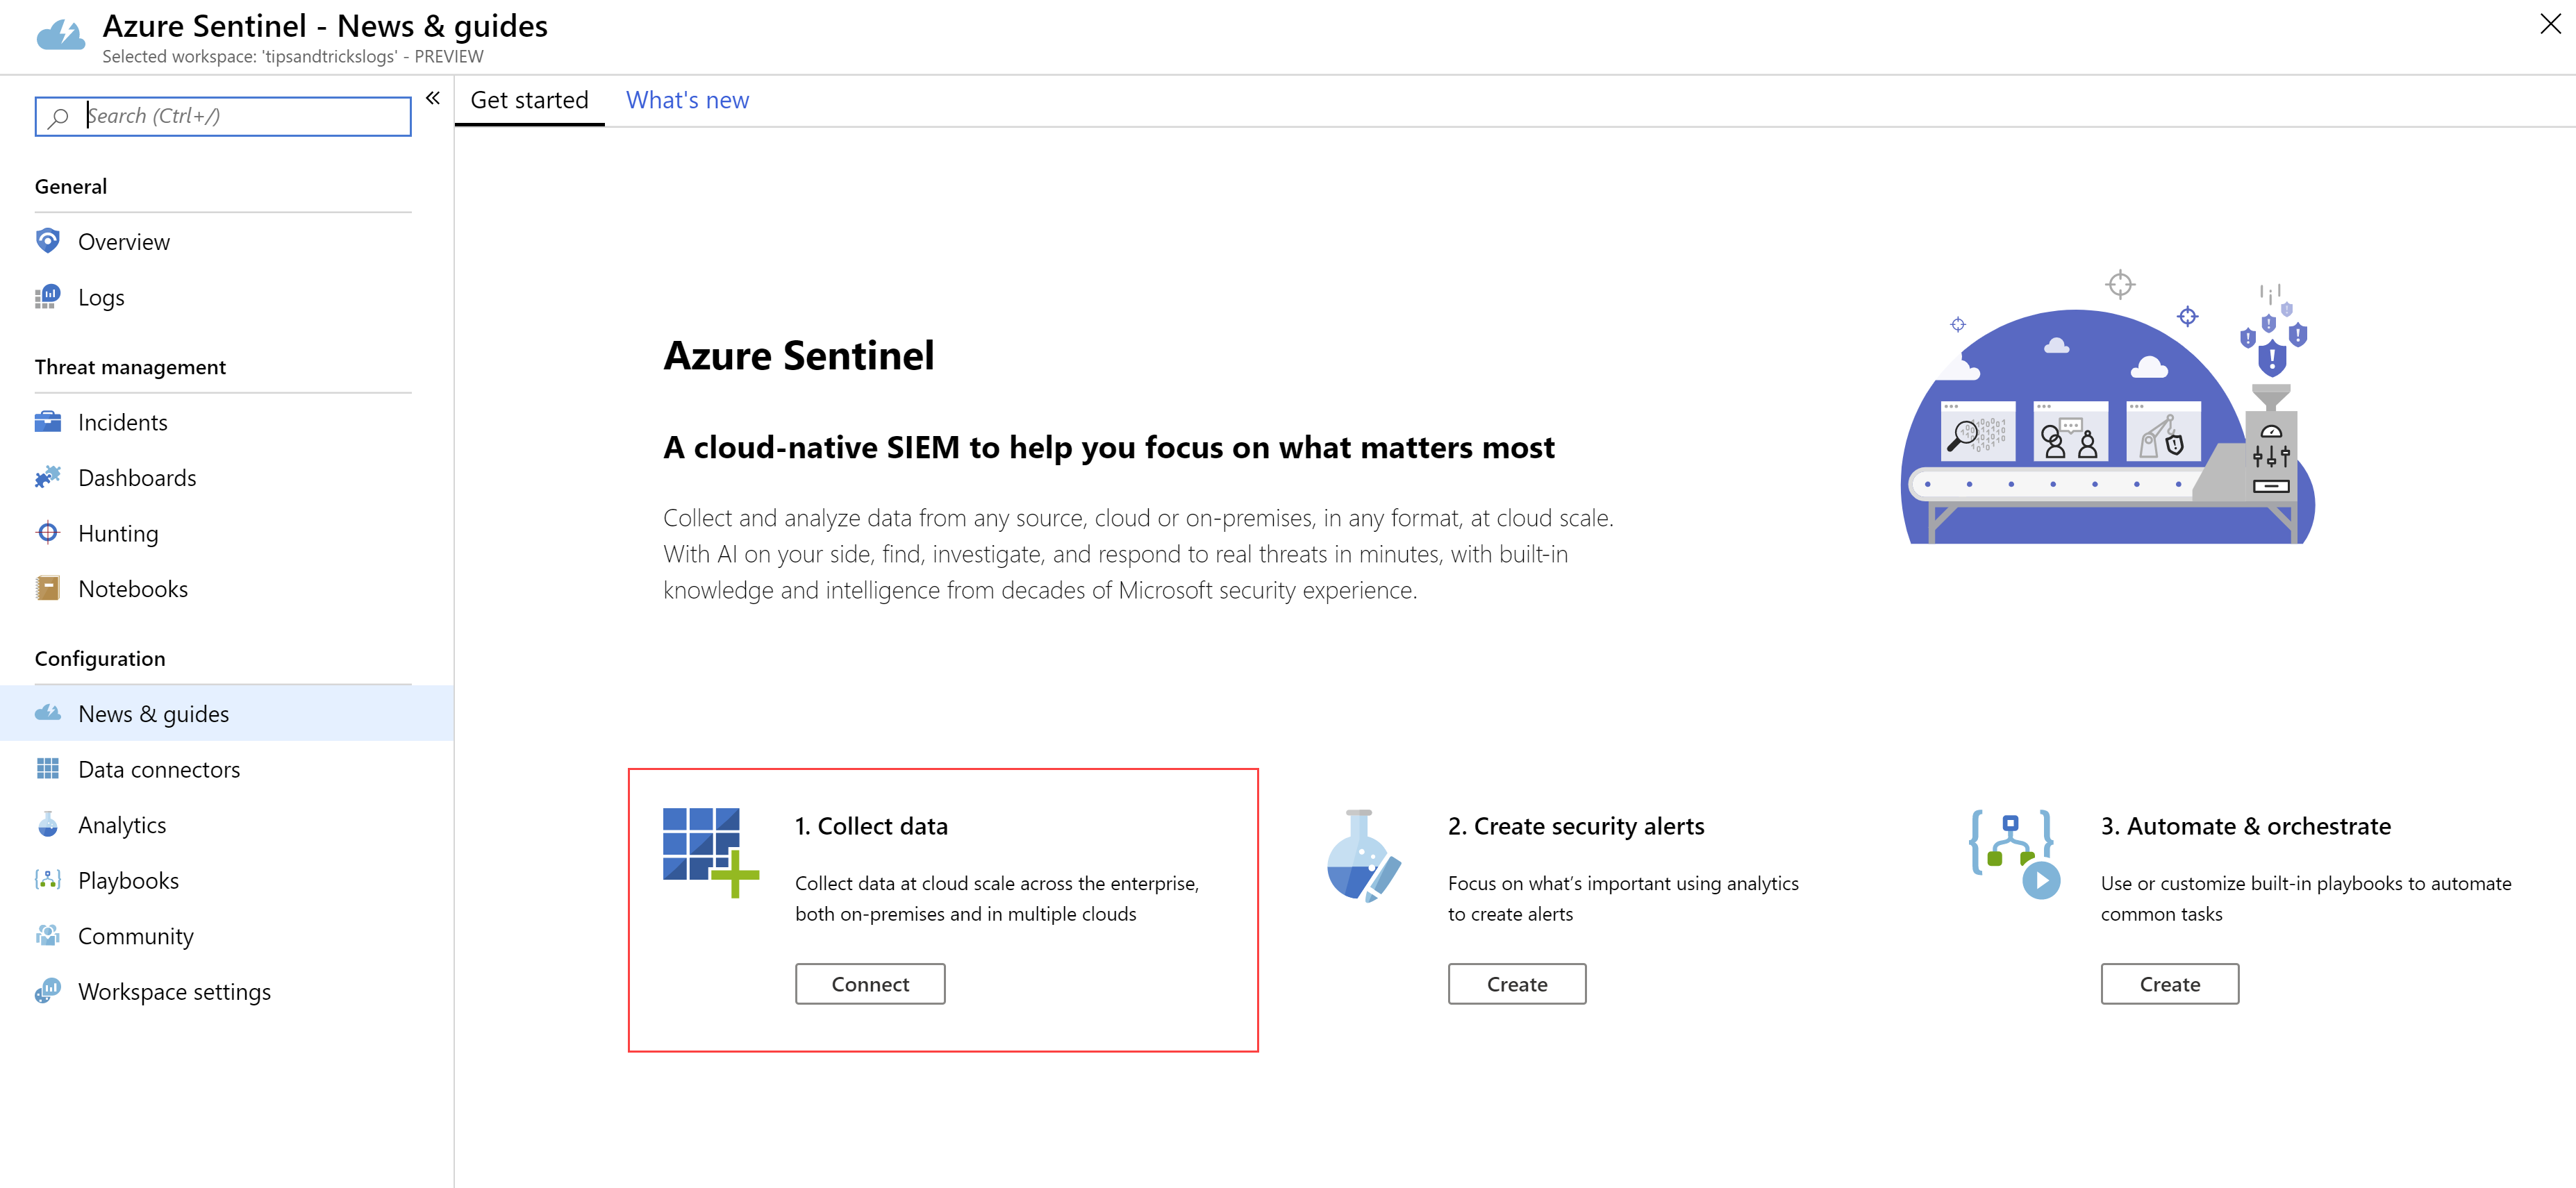Click the Notebooks book icon
The width and height of the screenshot is (2576, 1188).
pos(47,588)
